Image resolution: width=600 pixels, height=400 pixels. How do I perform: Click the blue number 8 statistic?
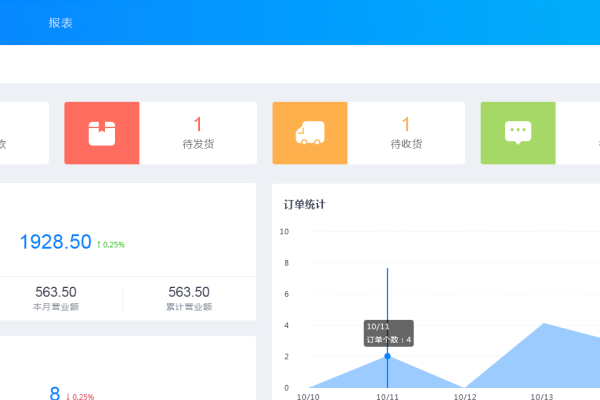[55, 393]
